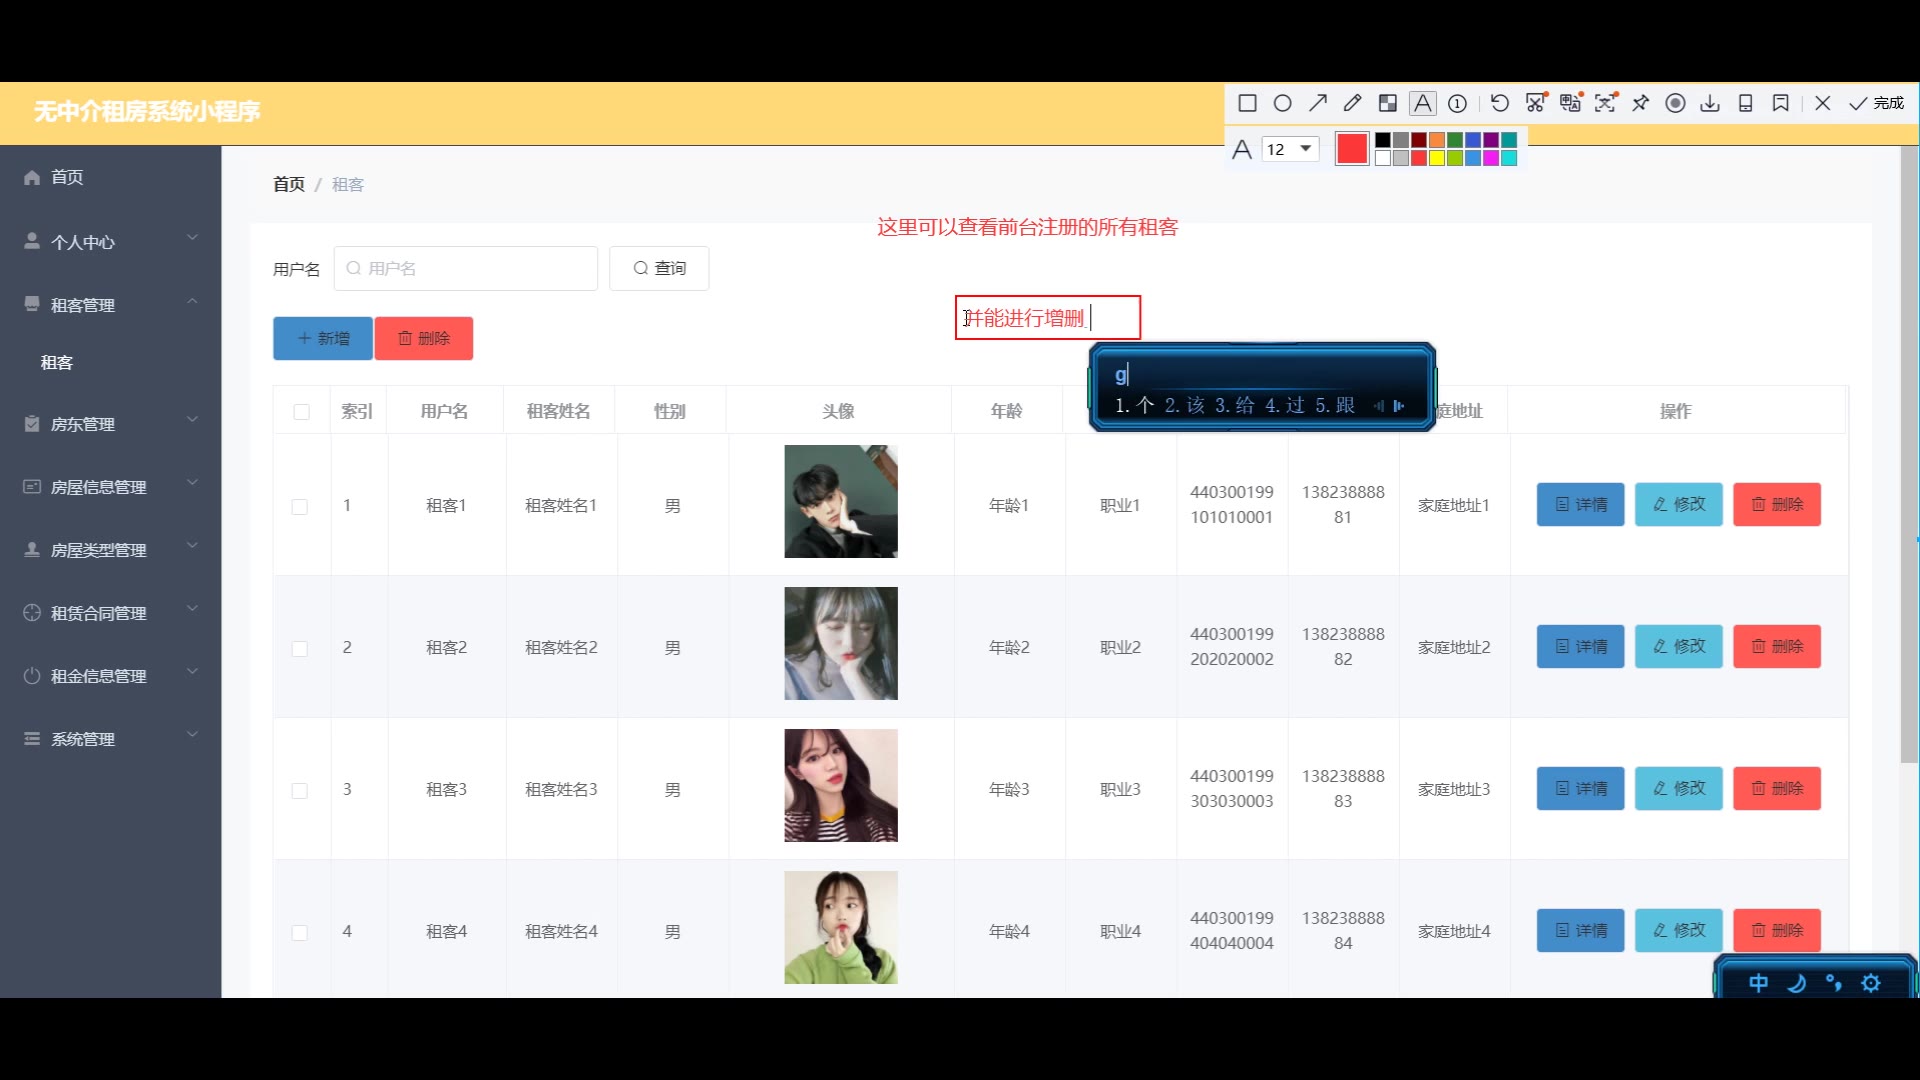Viewport: 1920px width, 1080px height.
Task: Tick the header select-all checkbox
Action: 301,412
